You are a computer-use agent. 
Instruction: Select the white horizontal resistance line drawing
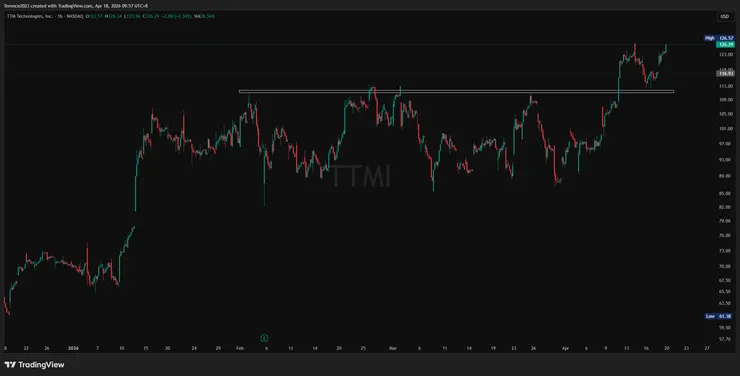click(x=456, y=92)
